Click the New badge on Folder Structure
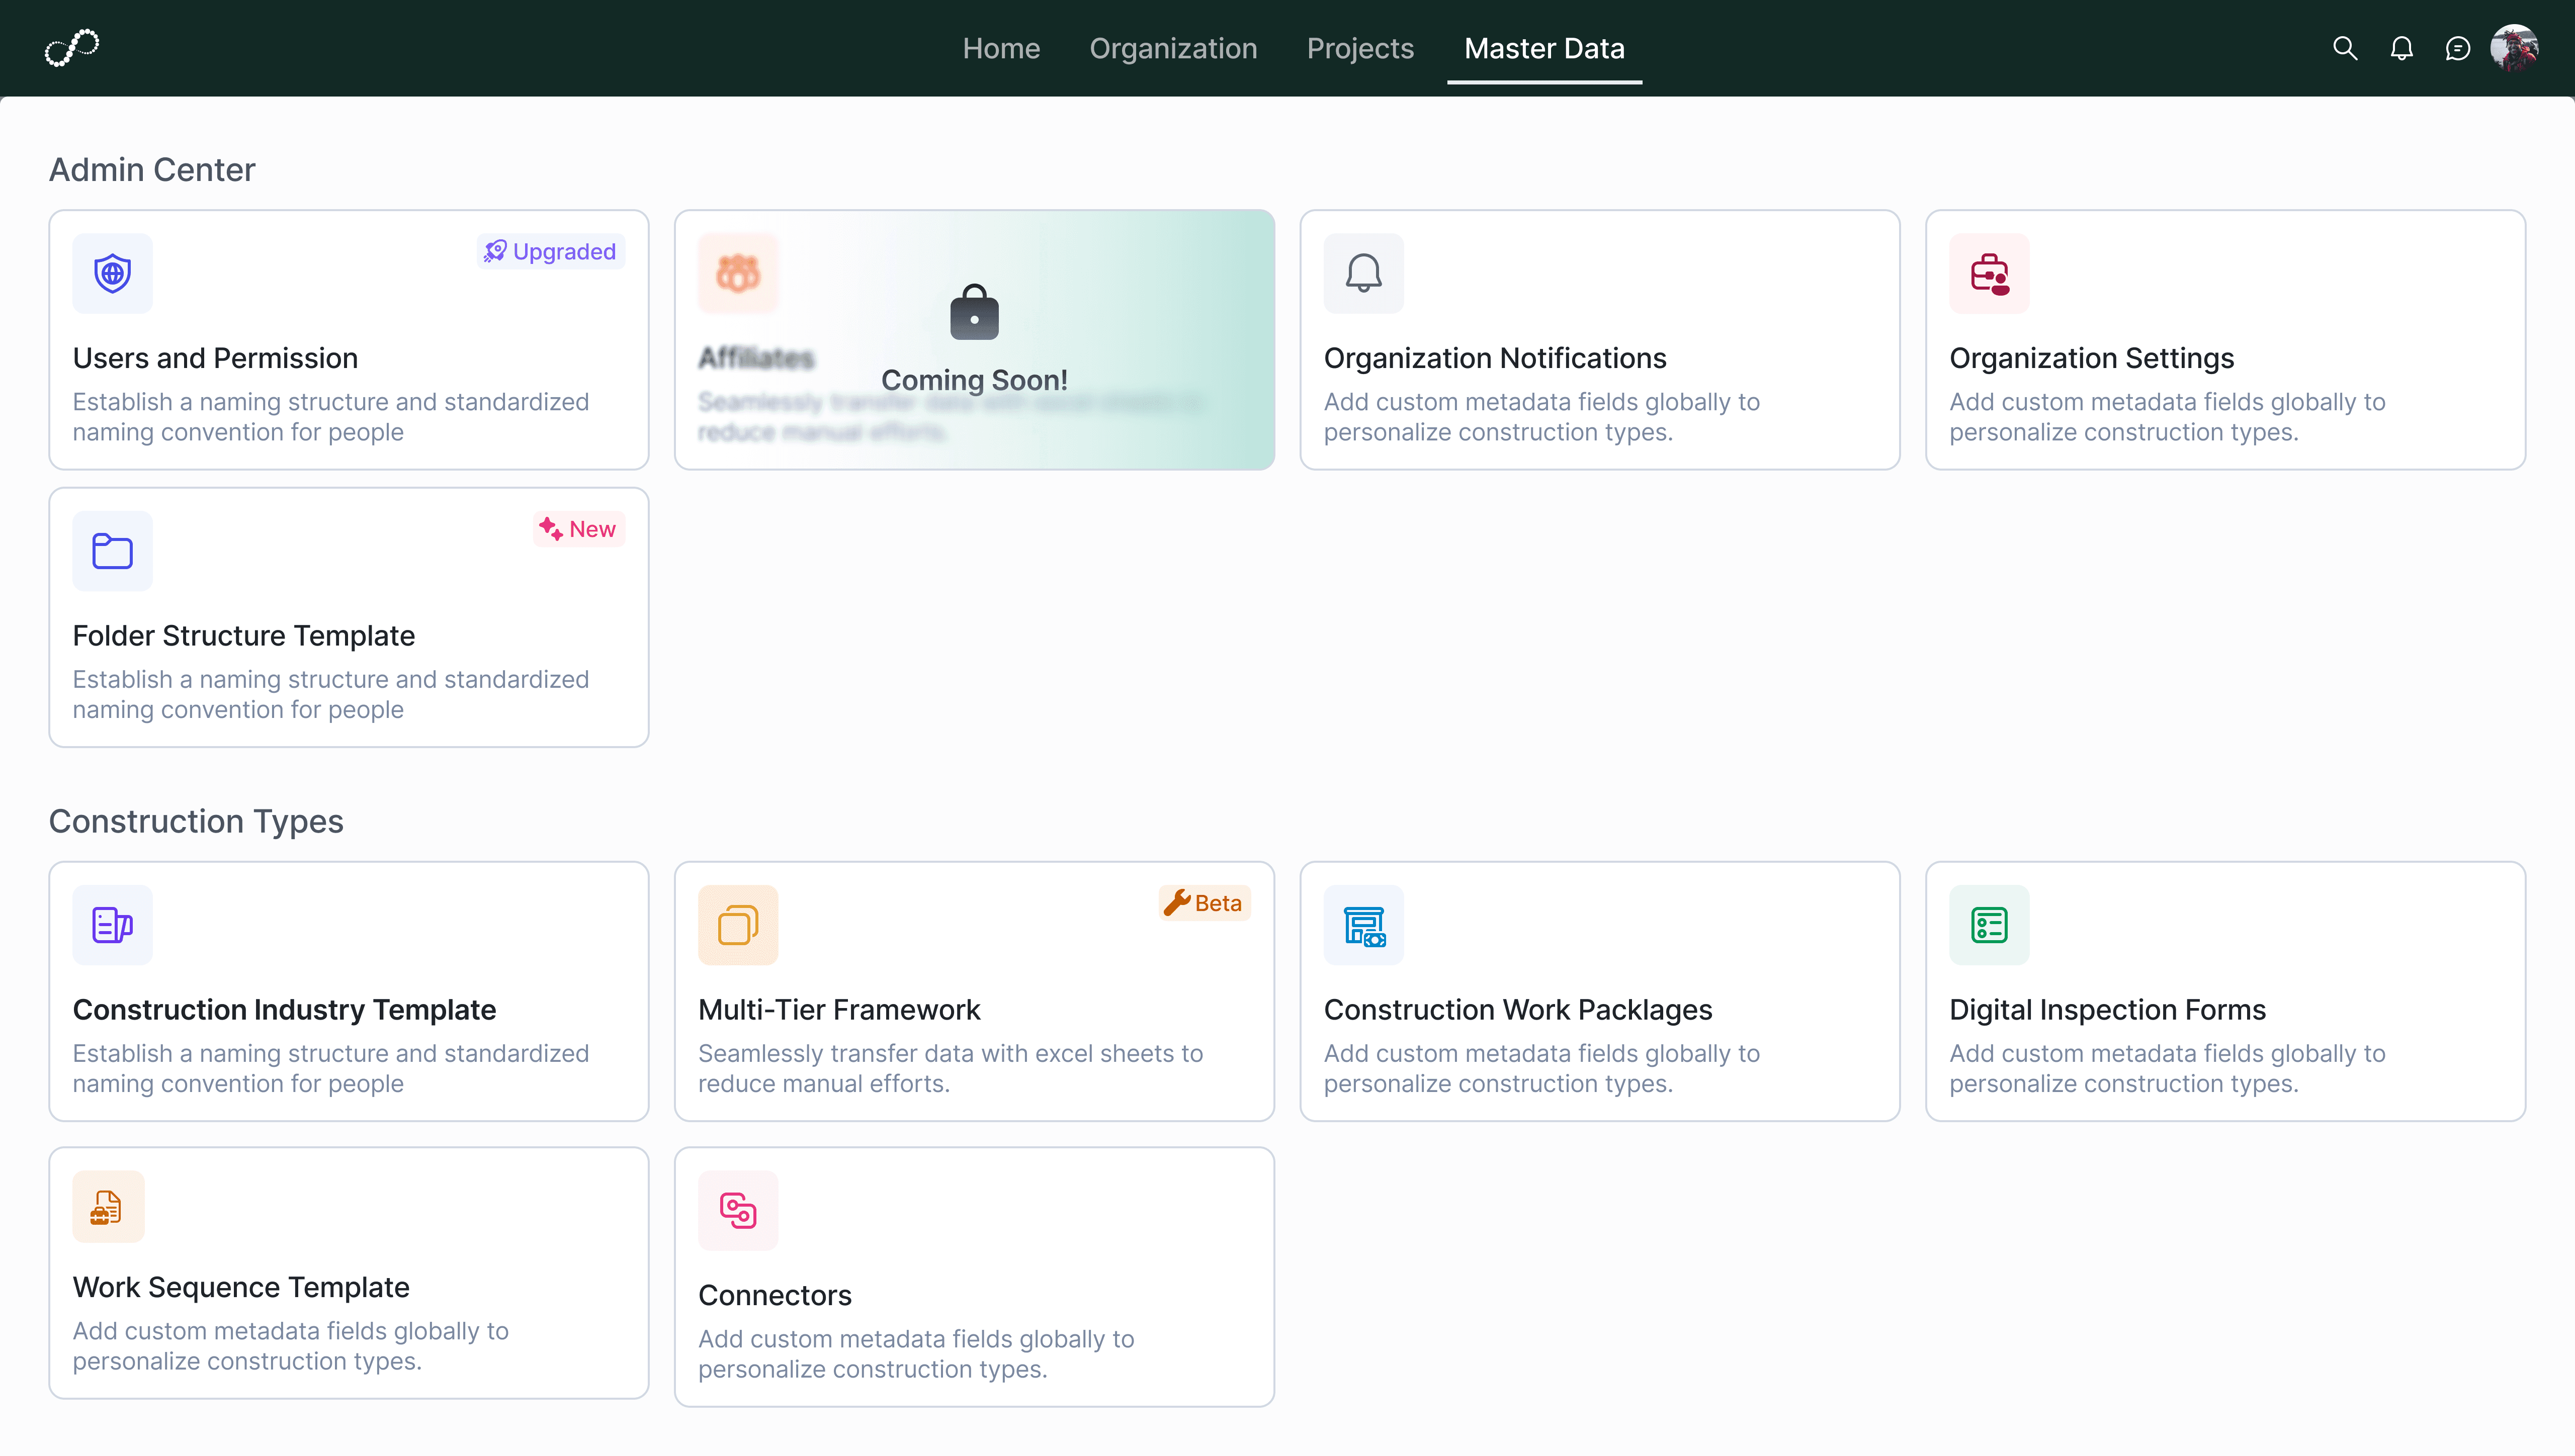 tap(579, 529)
